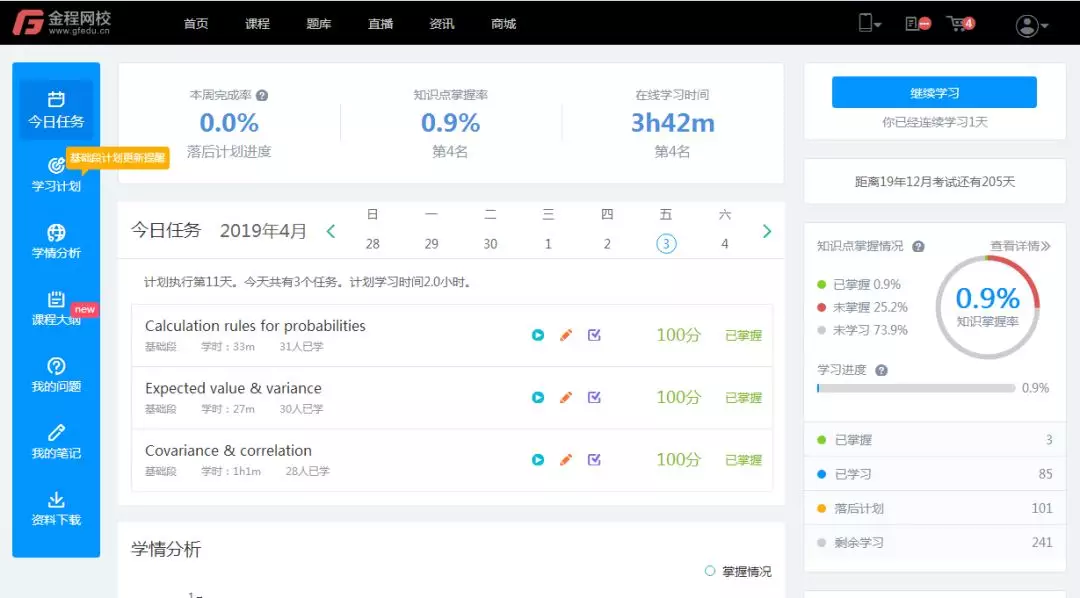Select date 30 in the week strip
This screenshot has height=598, width=1080.
point(490,243)
